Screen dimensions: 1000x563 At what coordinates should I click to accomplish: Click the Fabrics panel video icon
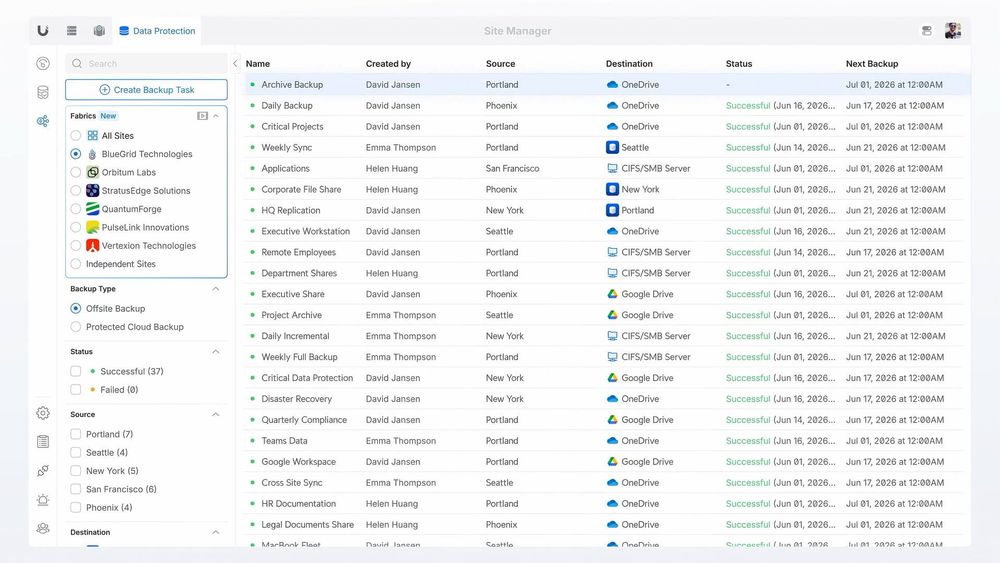(x=202, y=116)
